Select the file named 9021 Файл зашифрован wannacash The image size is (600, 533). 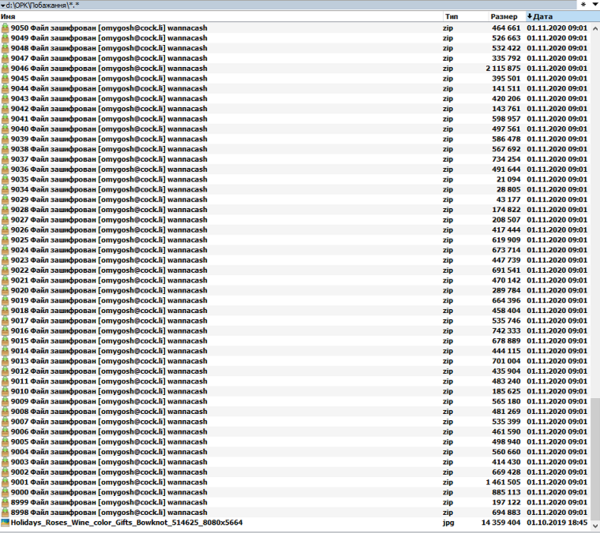pyautogui.click(x=109, y=280)
